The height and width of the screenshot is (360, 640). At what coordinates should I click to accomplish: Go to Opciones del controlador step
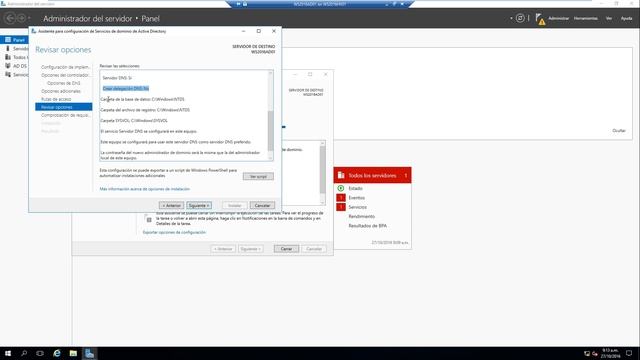point(65,75)
